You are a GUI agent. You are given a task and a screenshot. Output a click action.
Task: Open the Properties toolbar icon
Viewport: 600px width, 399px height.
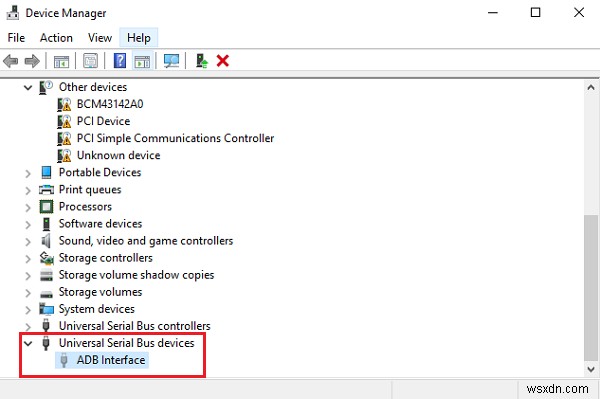coord(91,61)
